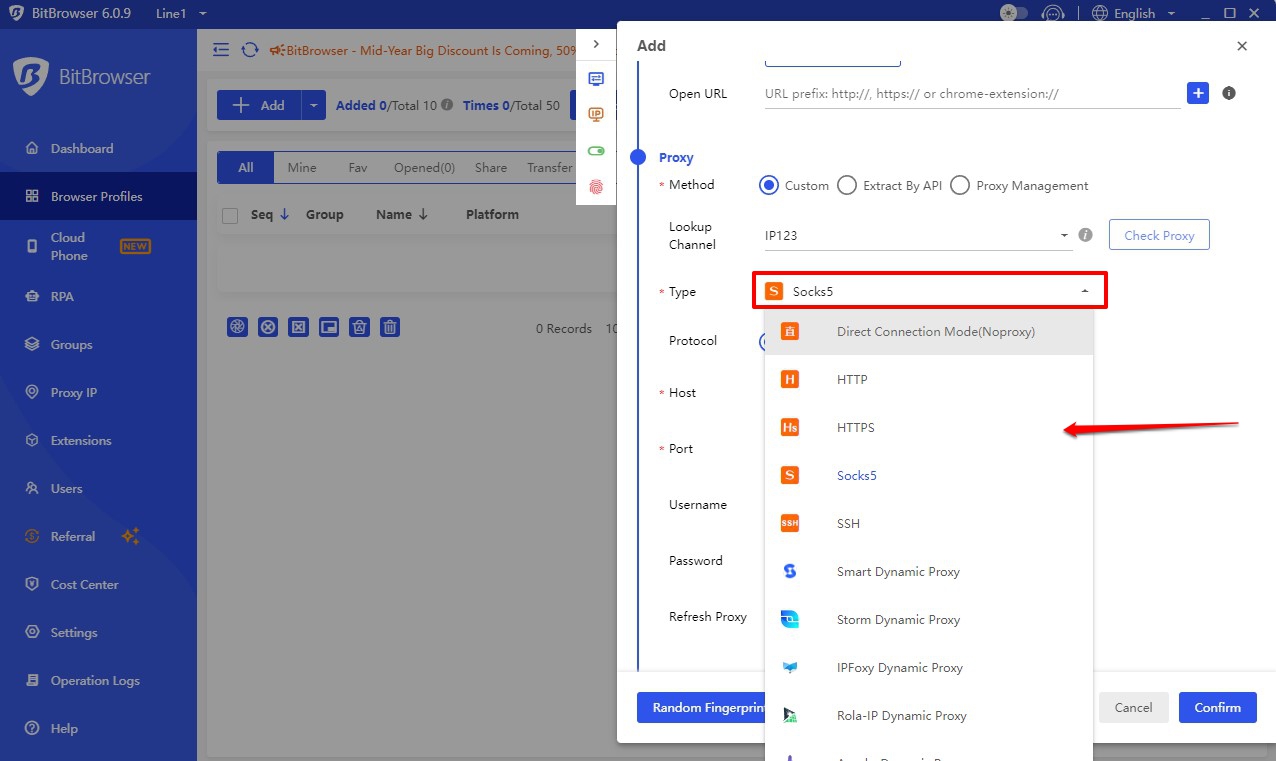Open the dropdown arrow beside Add button

coord(313,105)
